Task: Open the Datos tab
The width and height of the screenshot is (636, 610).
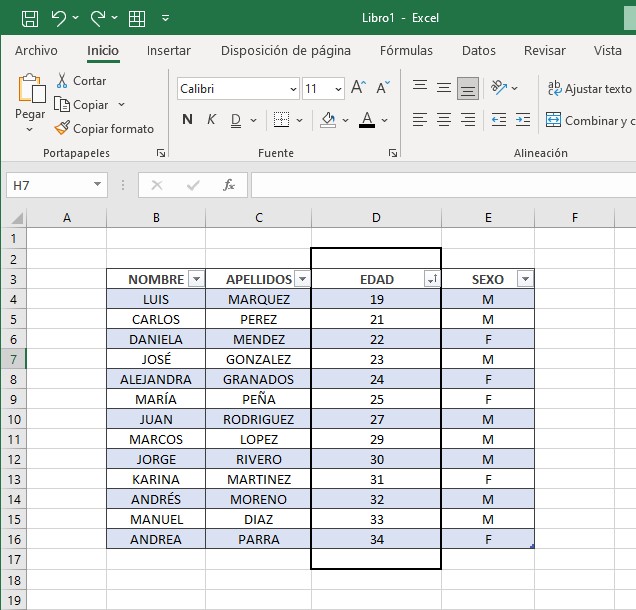Action: tap(479, 51)
